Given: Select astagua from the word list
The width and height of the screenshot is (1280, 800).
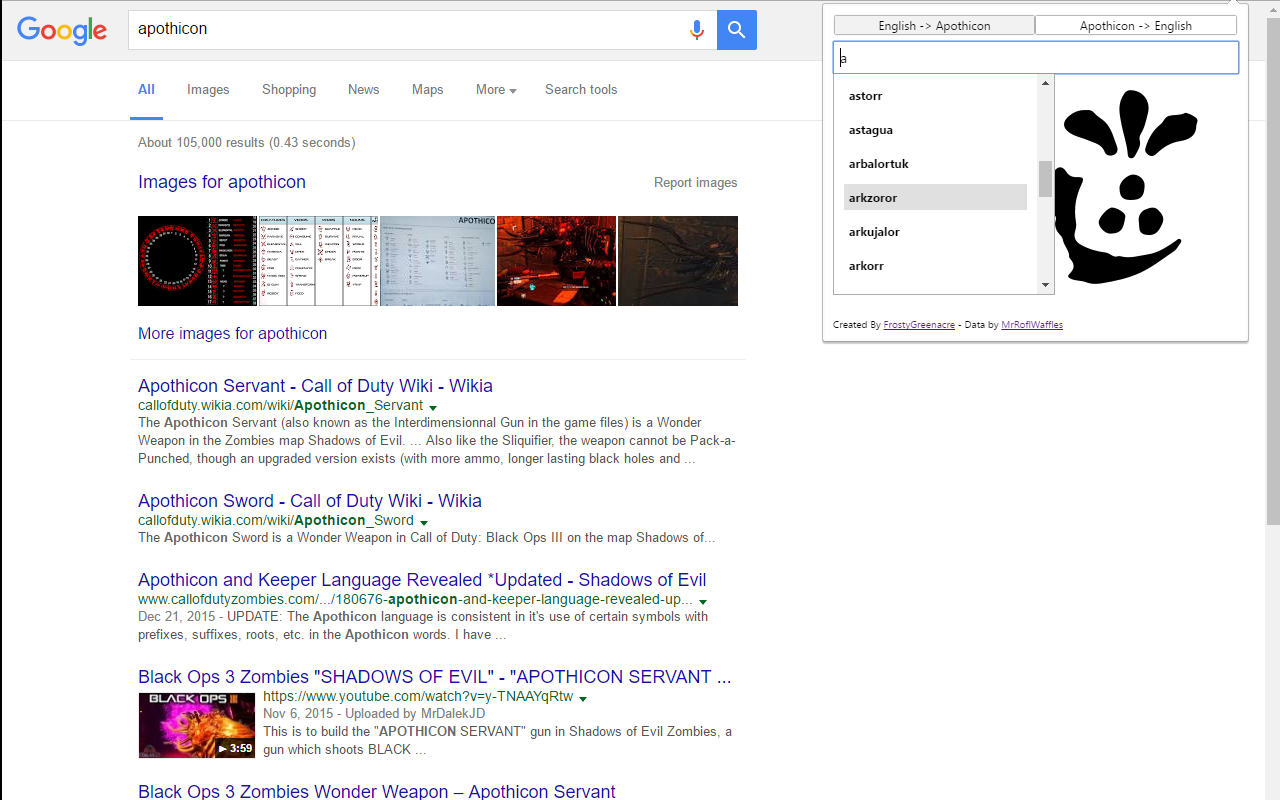Looking at the screenshot, I should (x=935, y=130).
